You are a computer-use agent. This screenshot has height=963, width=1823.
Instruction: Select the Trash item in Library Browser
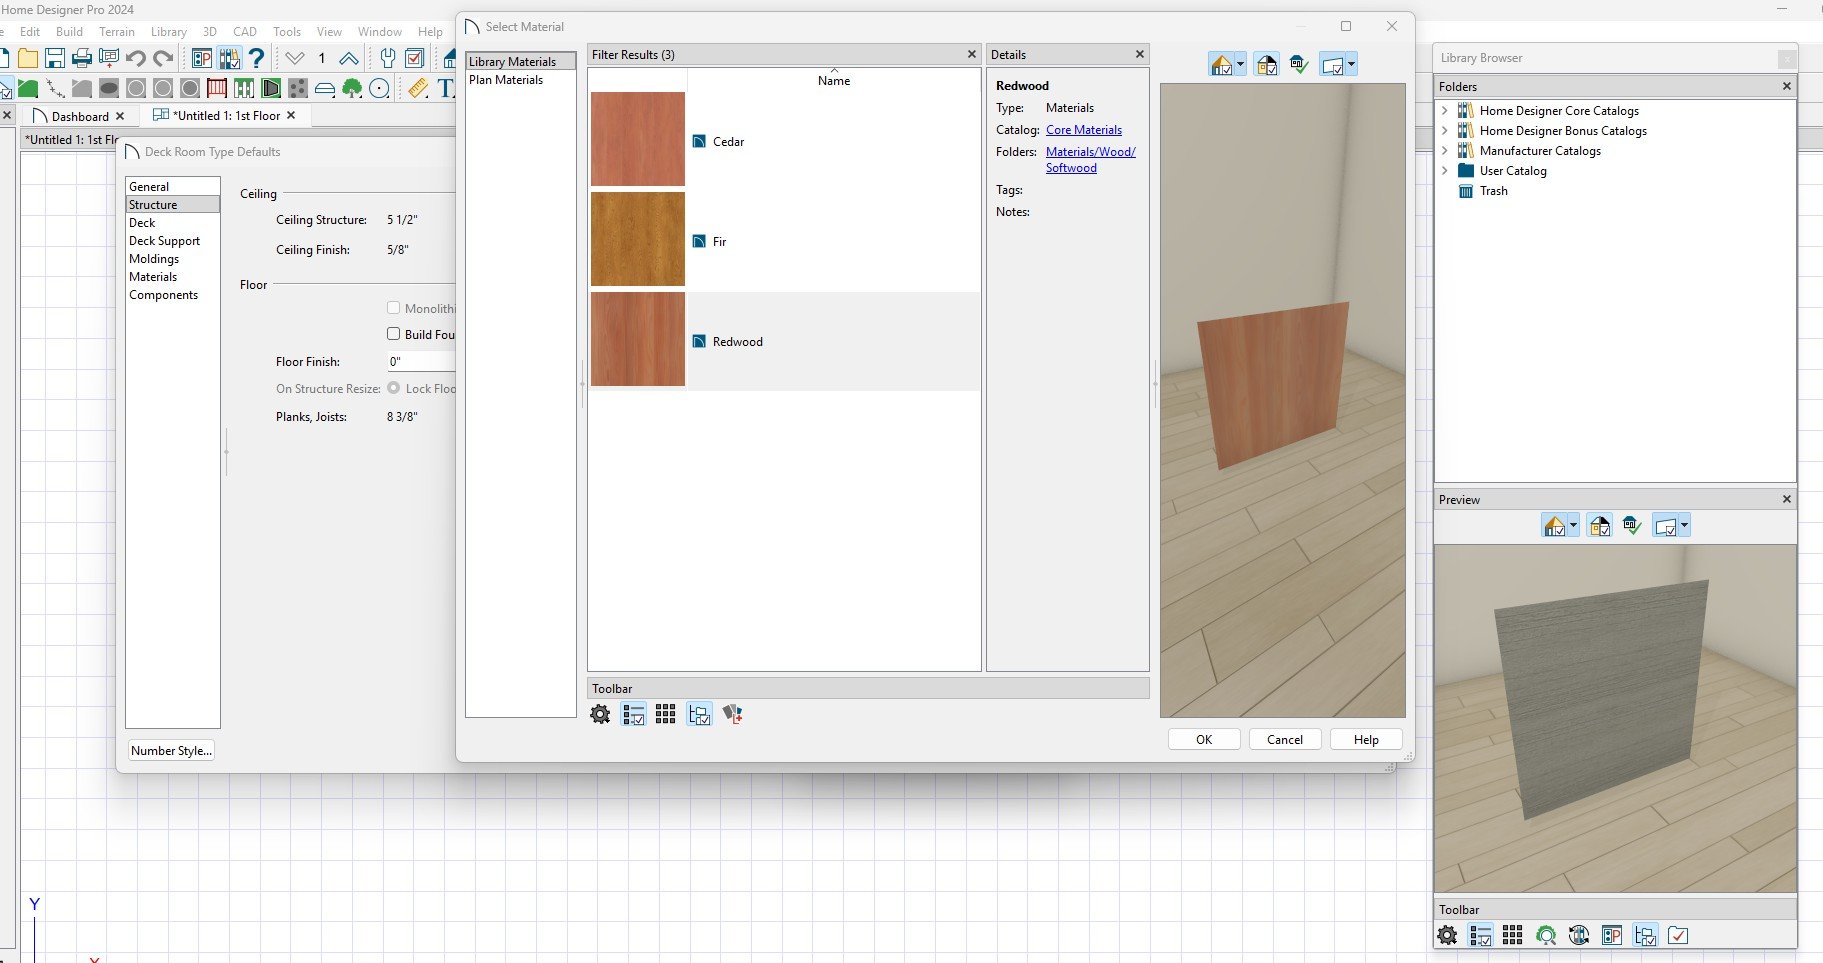tap(1494, 191)
